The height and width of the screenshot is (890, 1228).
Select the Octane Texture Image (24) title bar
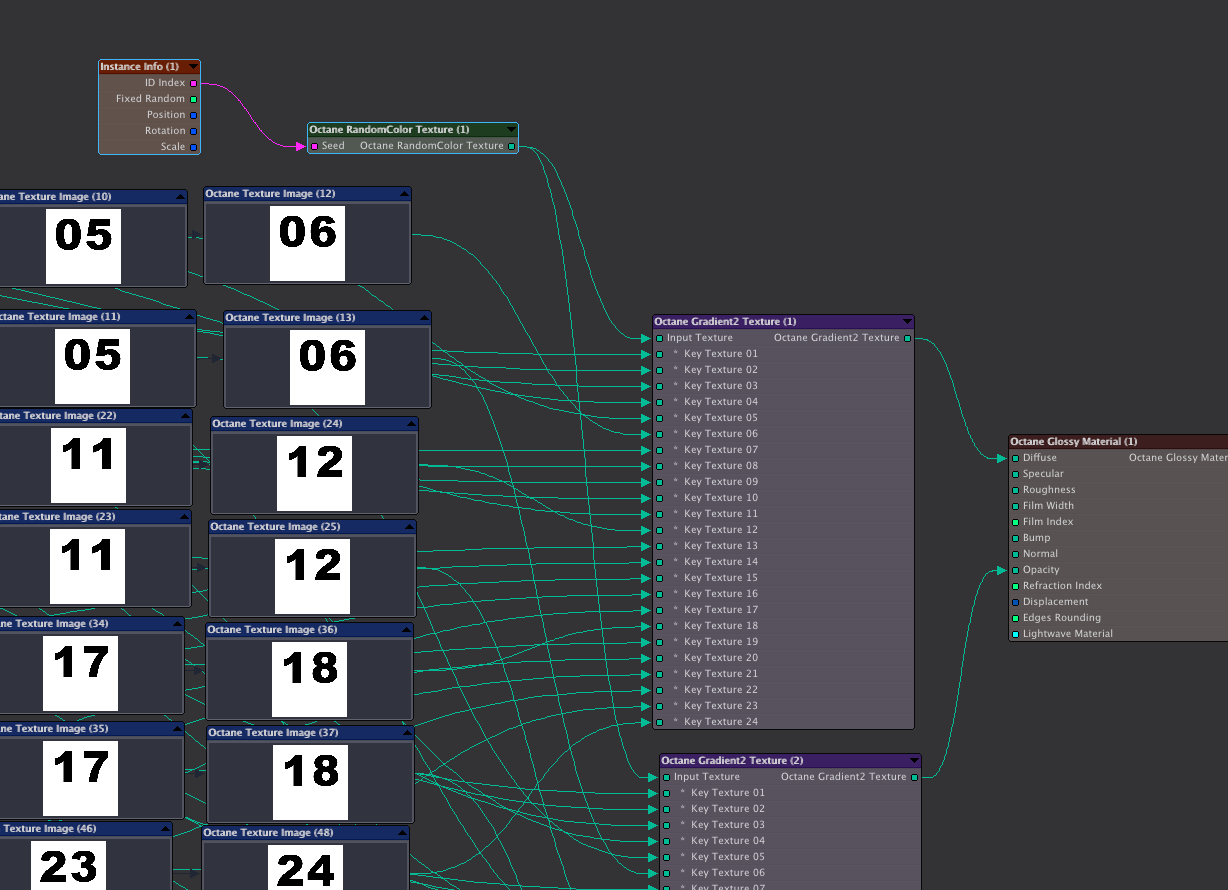click(314, 424)
